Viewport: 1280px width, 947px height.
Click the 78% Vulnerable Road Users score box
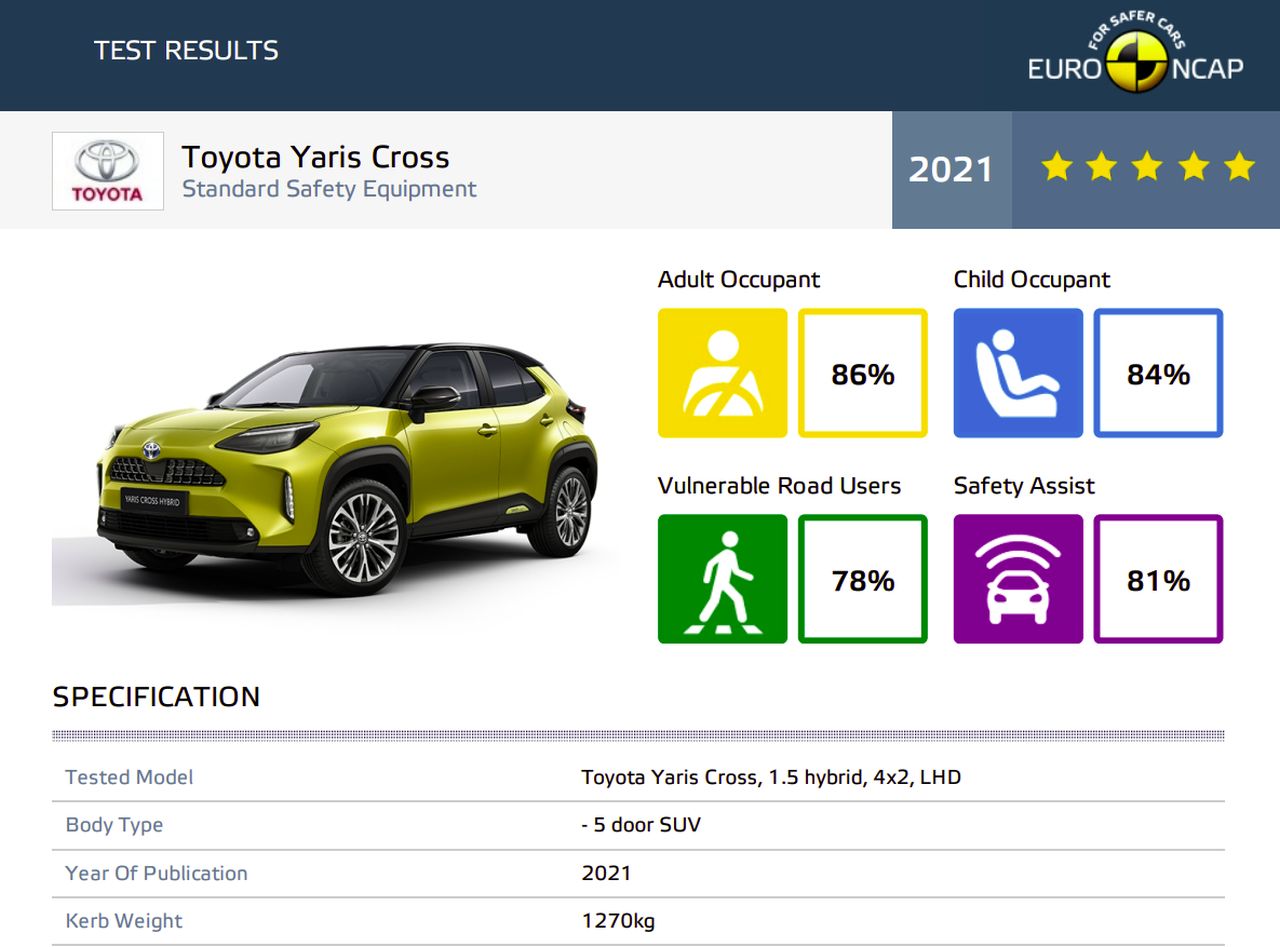pos(863,579)
